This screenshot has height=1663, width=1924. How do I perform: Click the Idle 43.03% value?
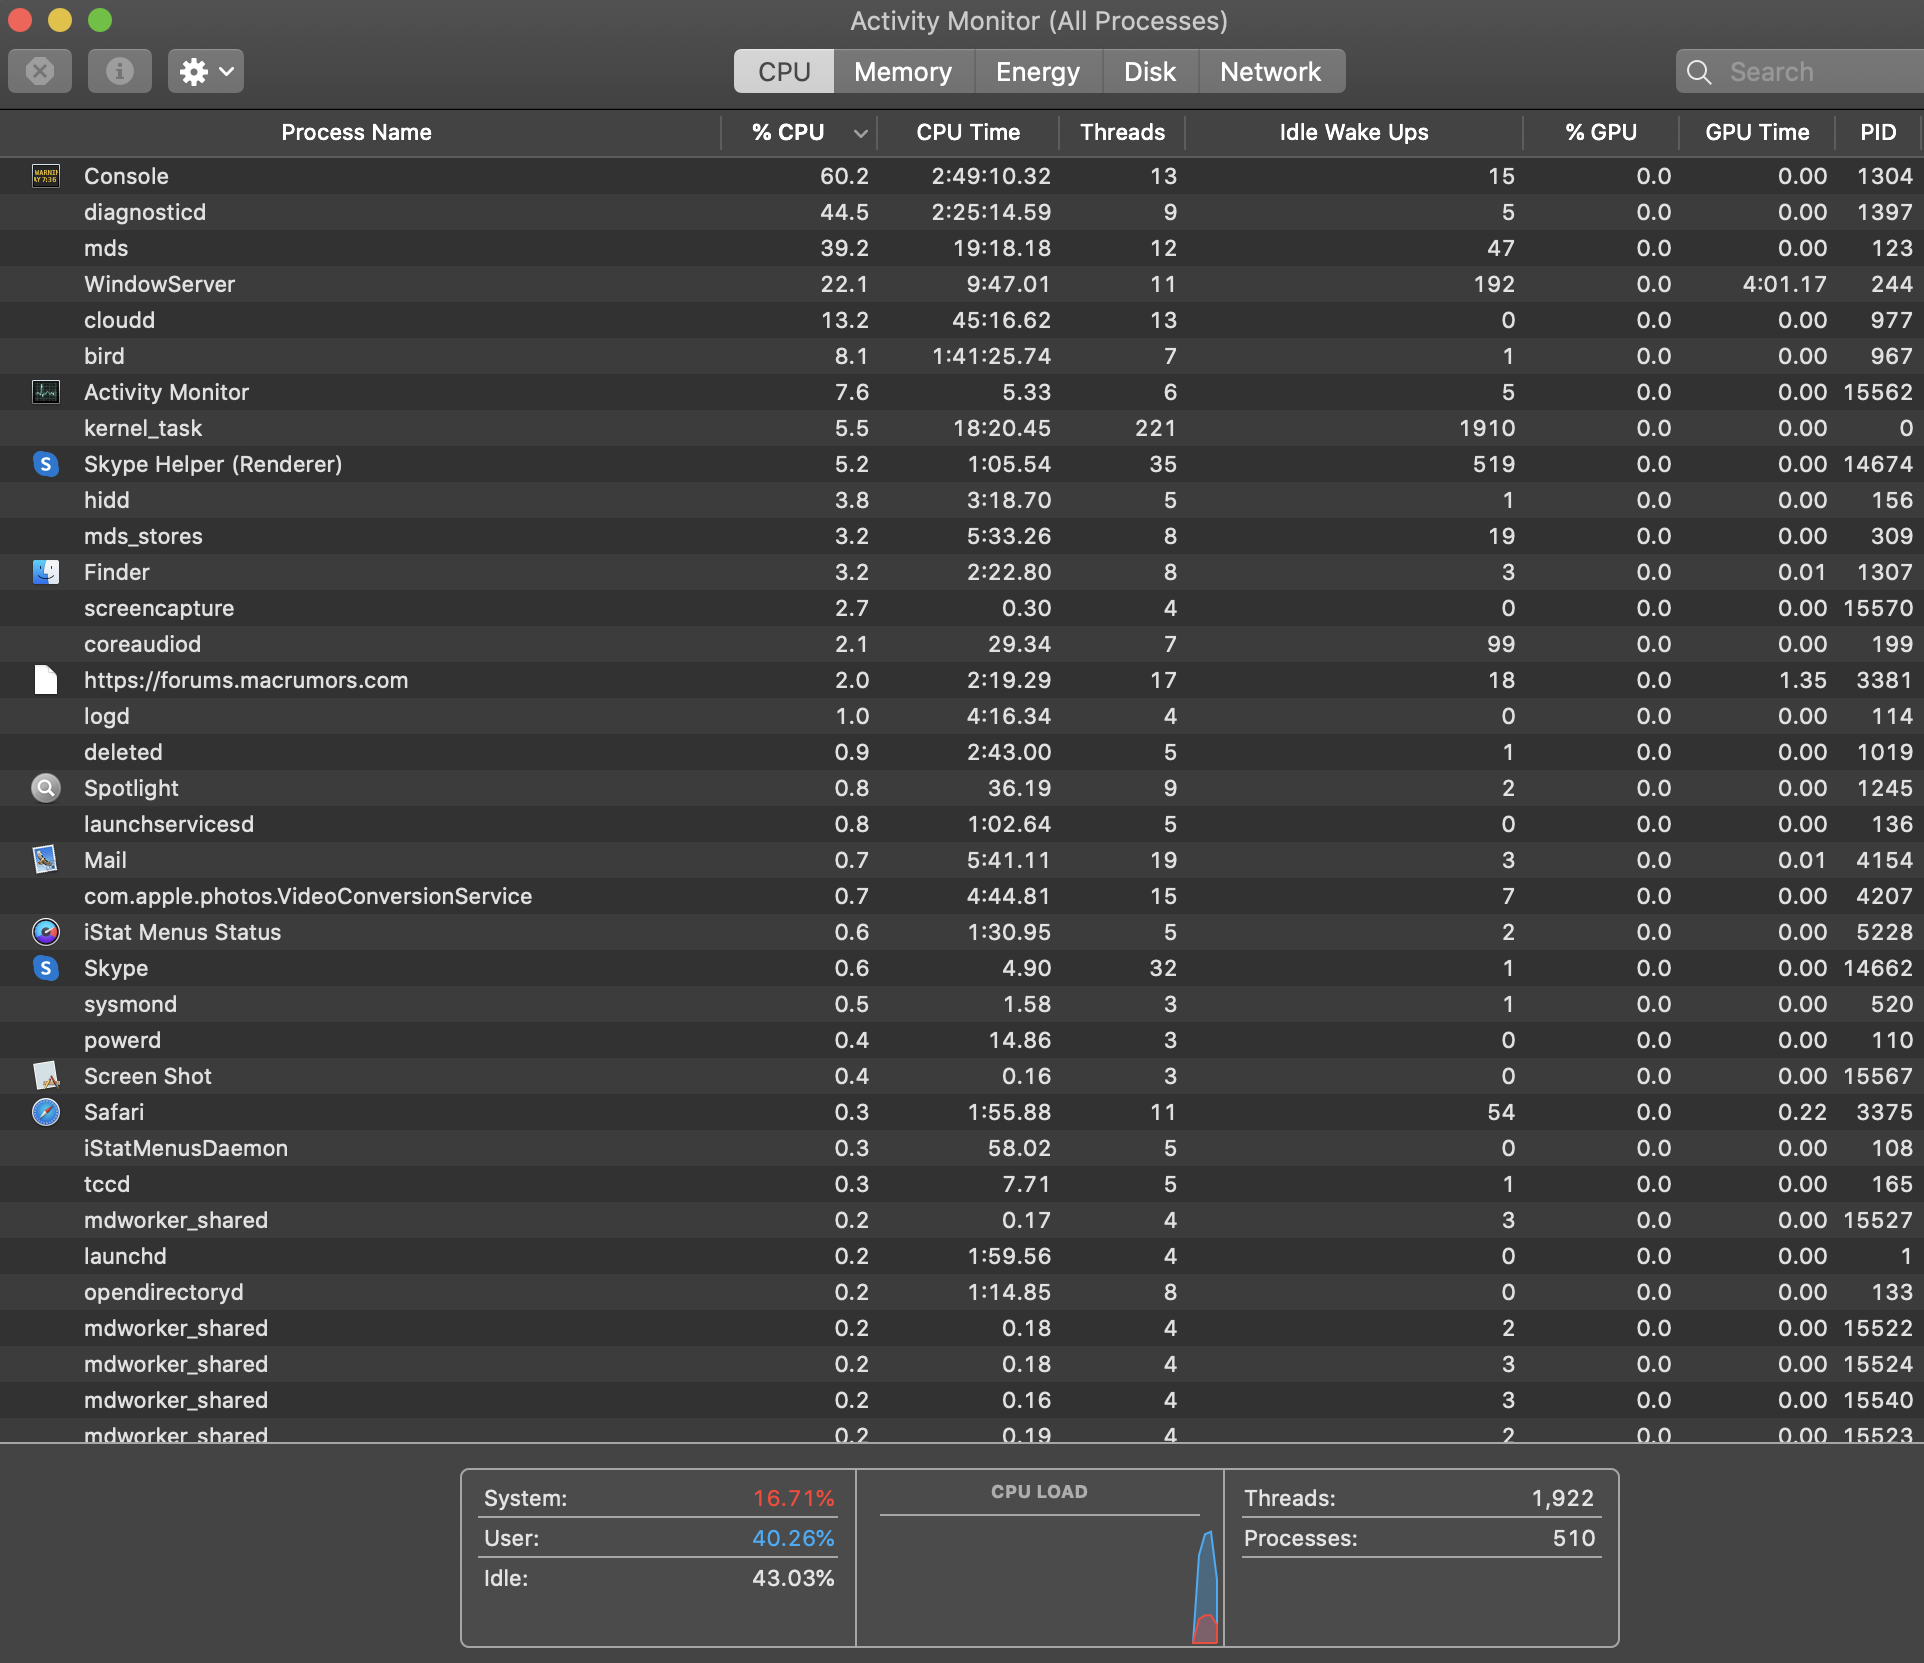point(793,1578)
